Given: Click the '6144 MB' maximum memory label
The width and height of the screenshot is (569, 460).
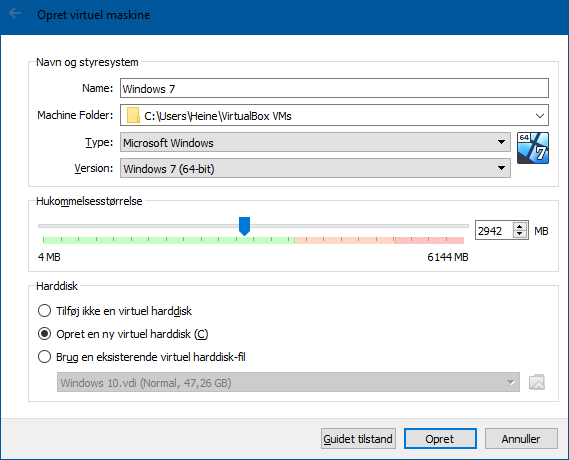Looking at the screenshot, I should point(448,257).
